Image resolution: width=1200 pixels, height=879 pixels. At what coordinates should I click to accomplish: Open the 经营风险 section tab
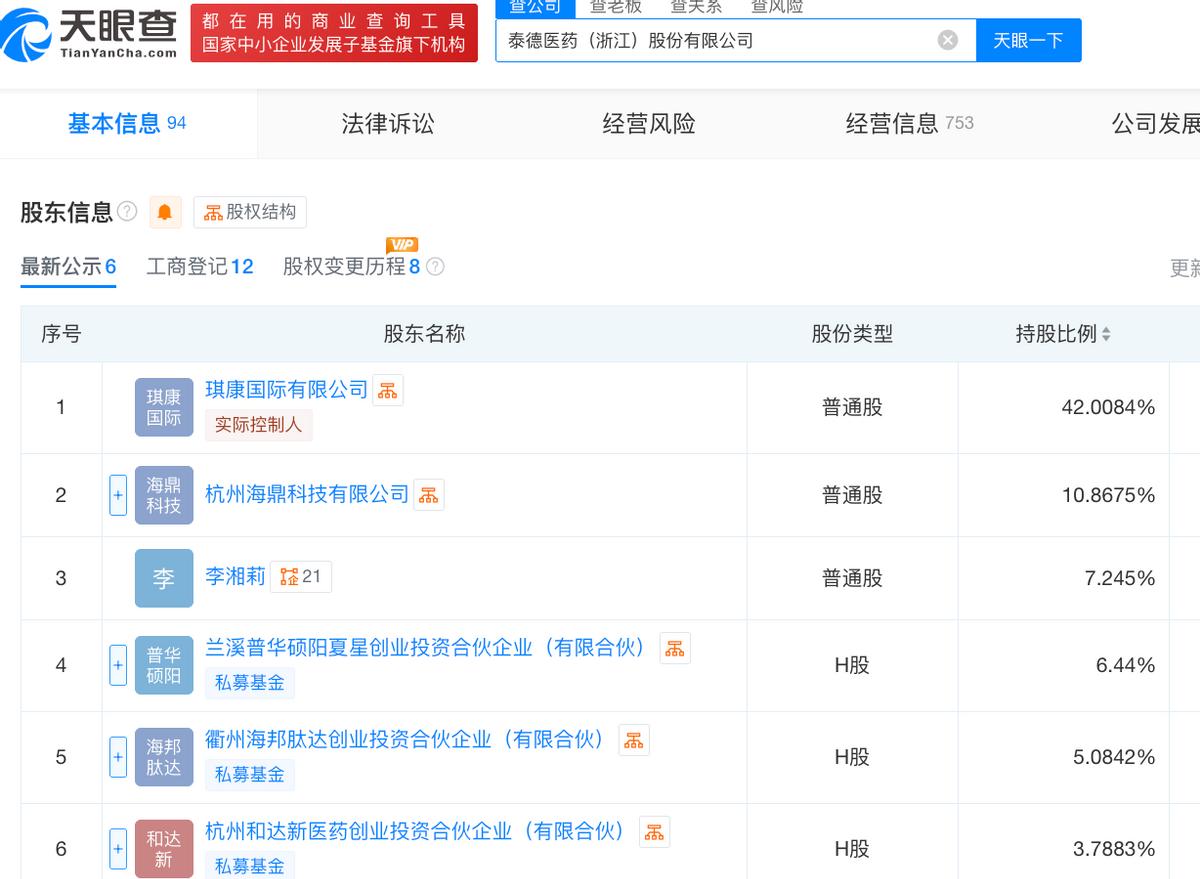[x=649, y=123]
